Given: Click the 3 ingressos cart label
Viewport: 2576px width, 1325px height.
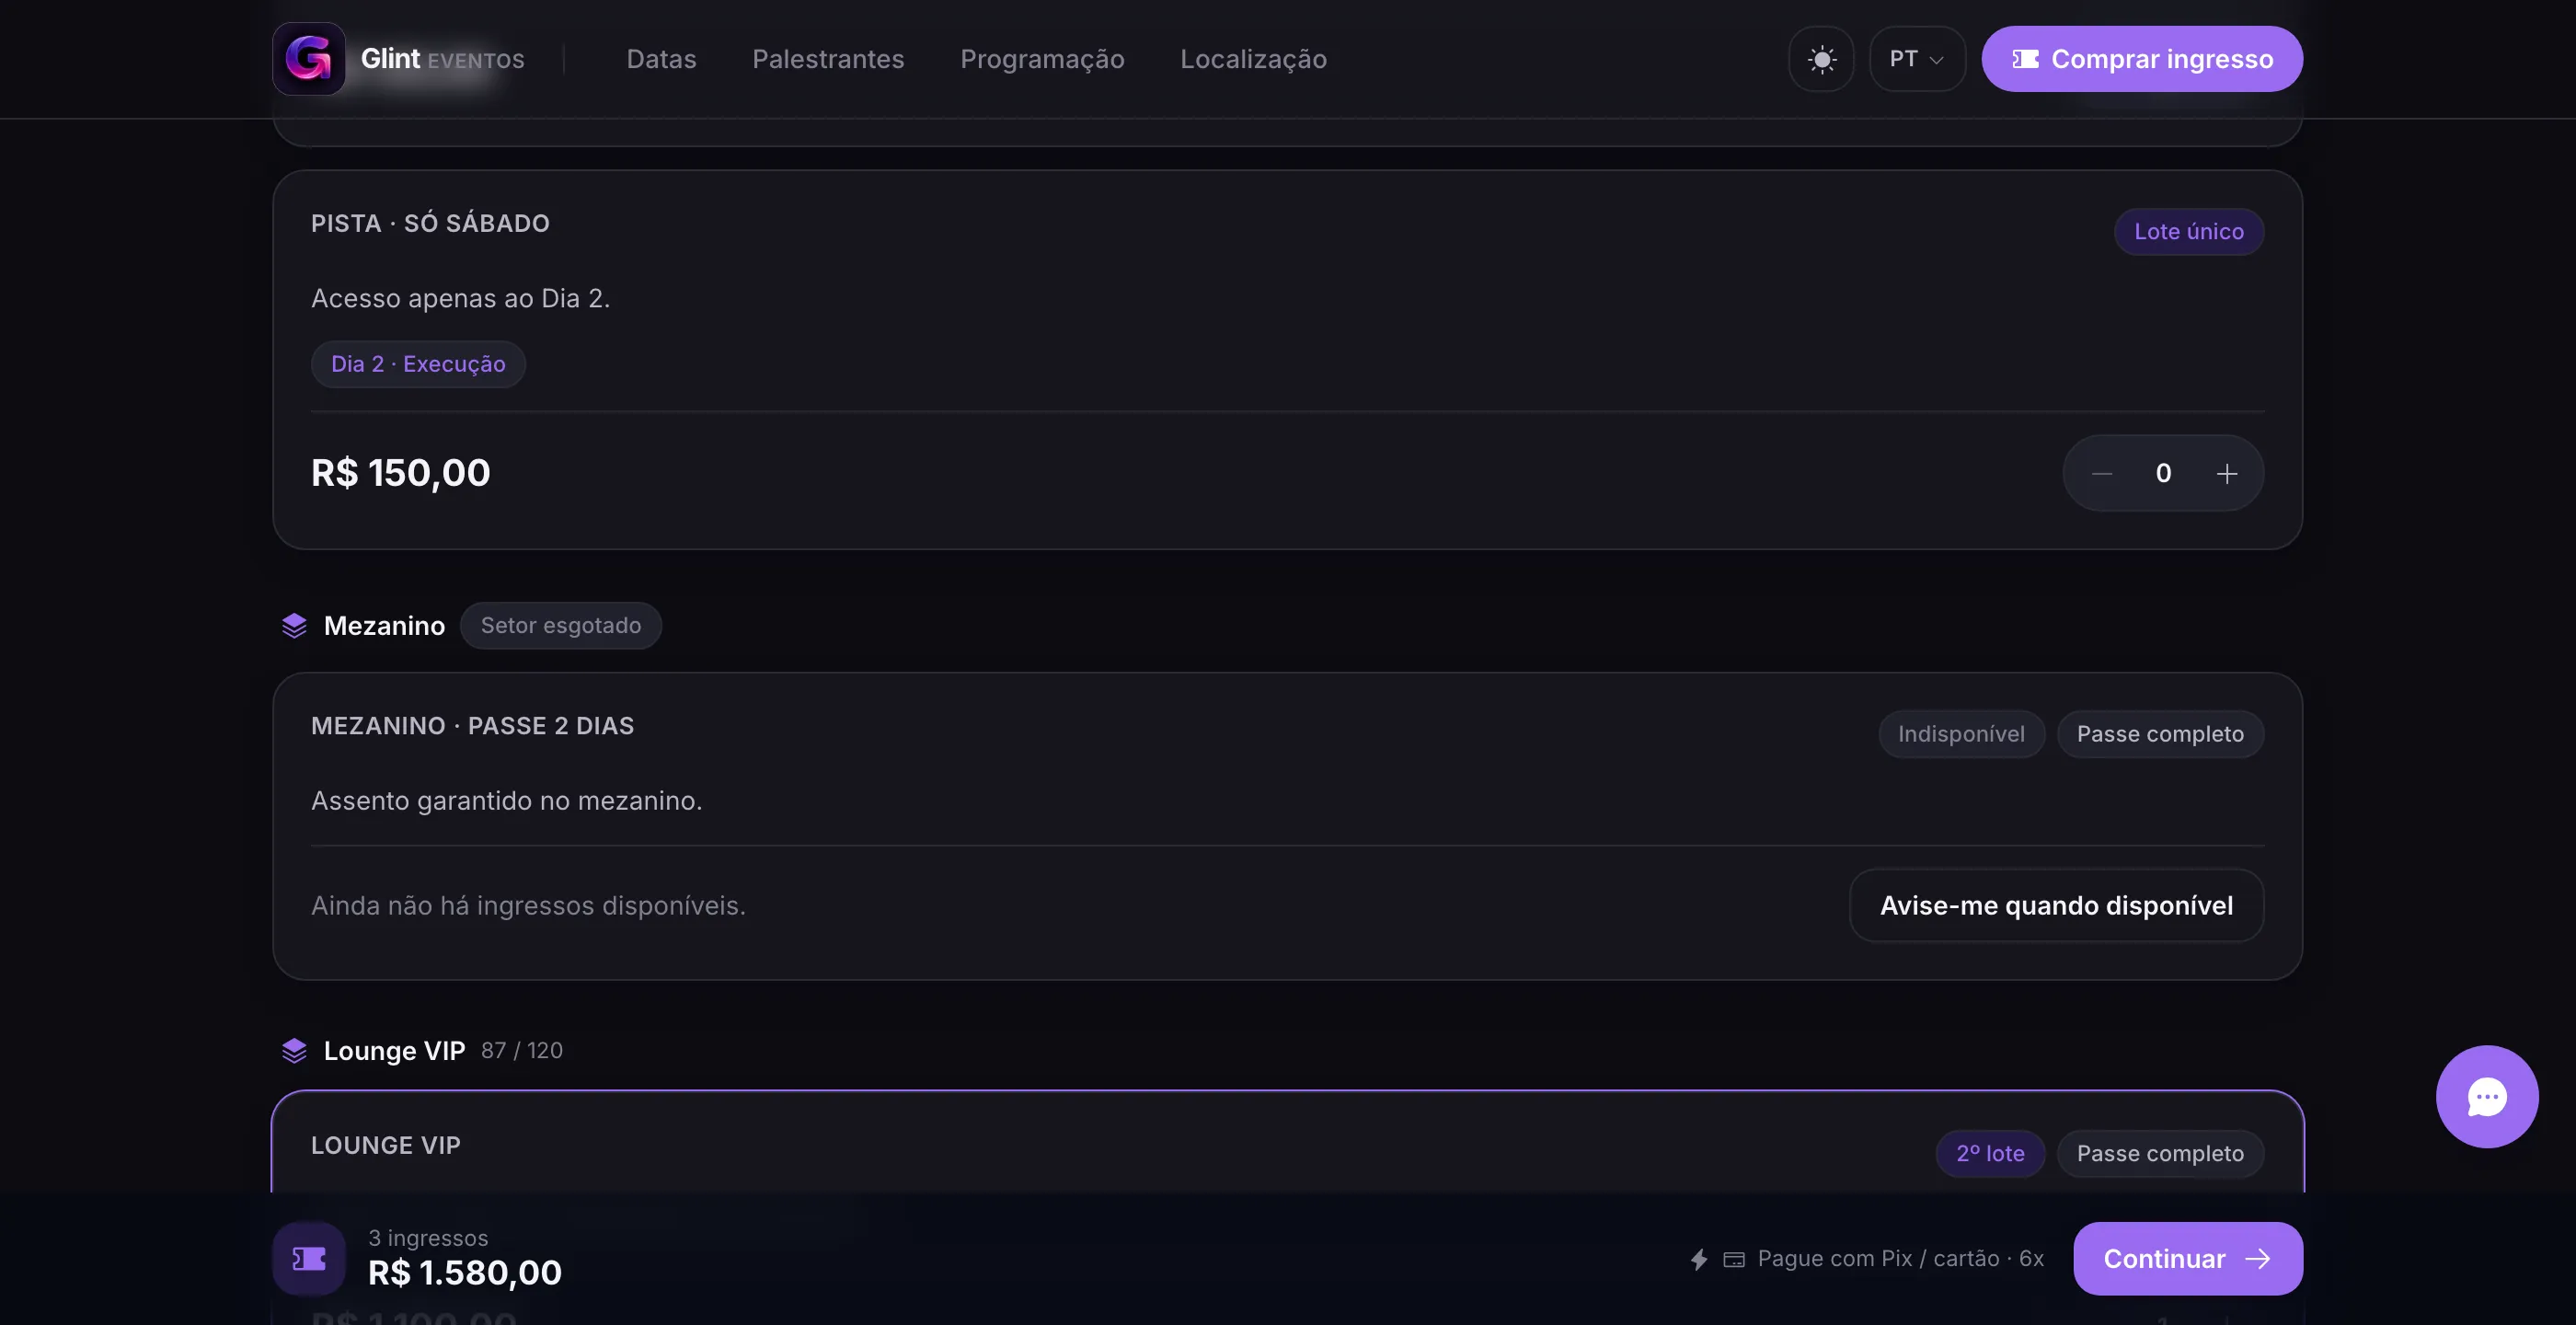Looking at the screenshot, I should pos(428,1238).
